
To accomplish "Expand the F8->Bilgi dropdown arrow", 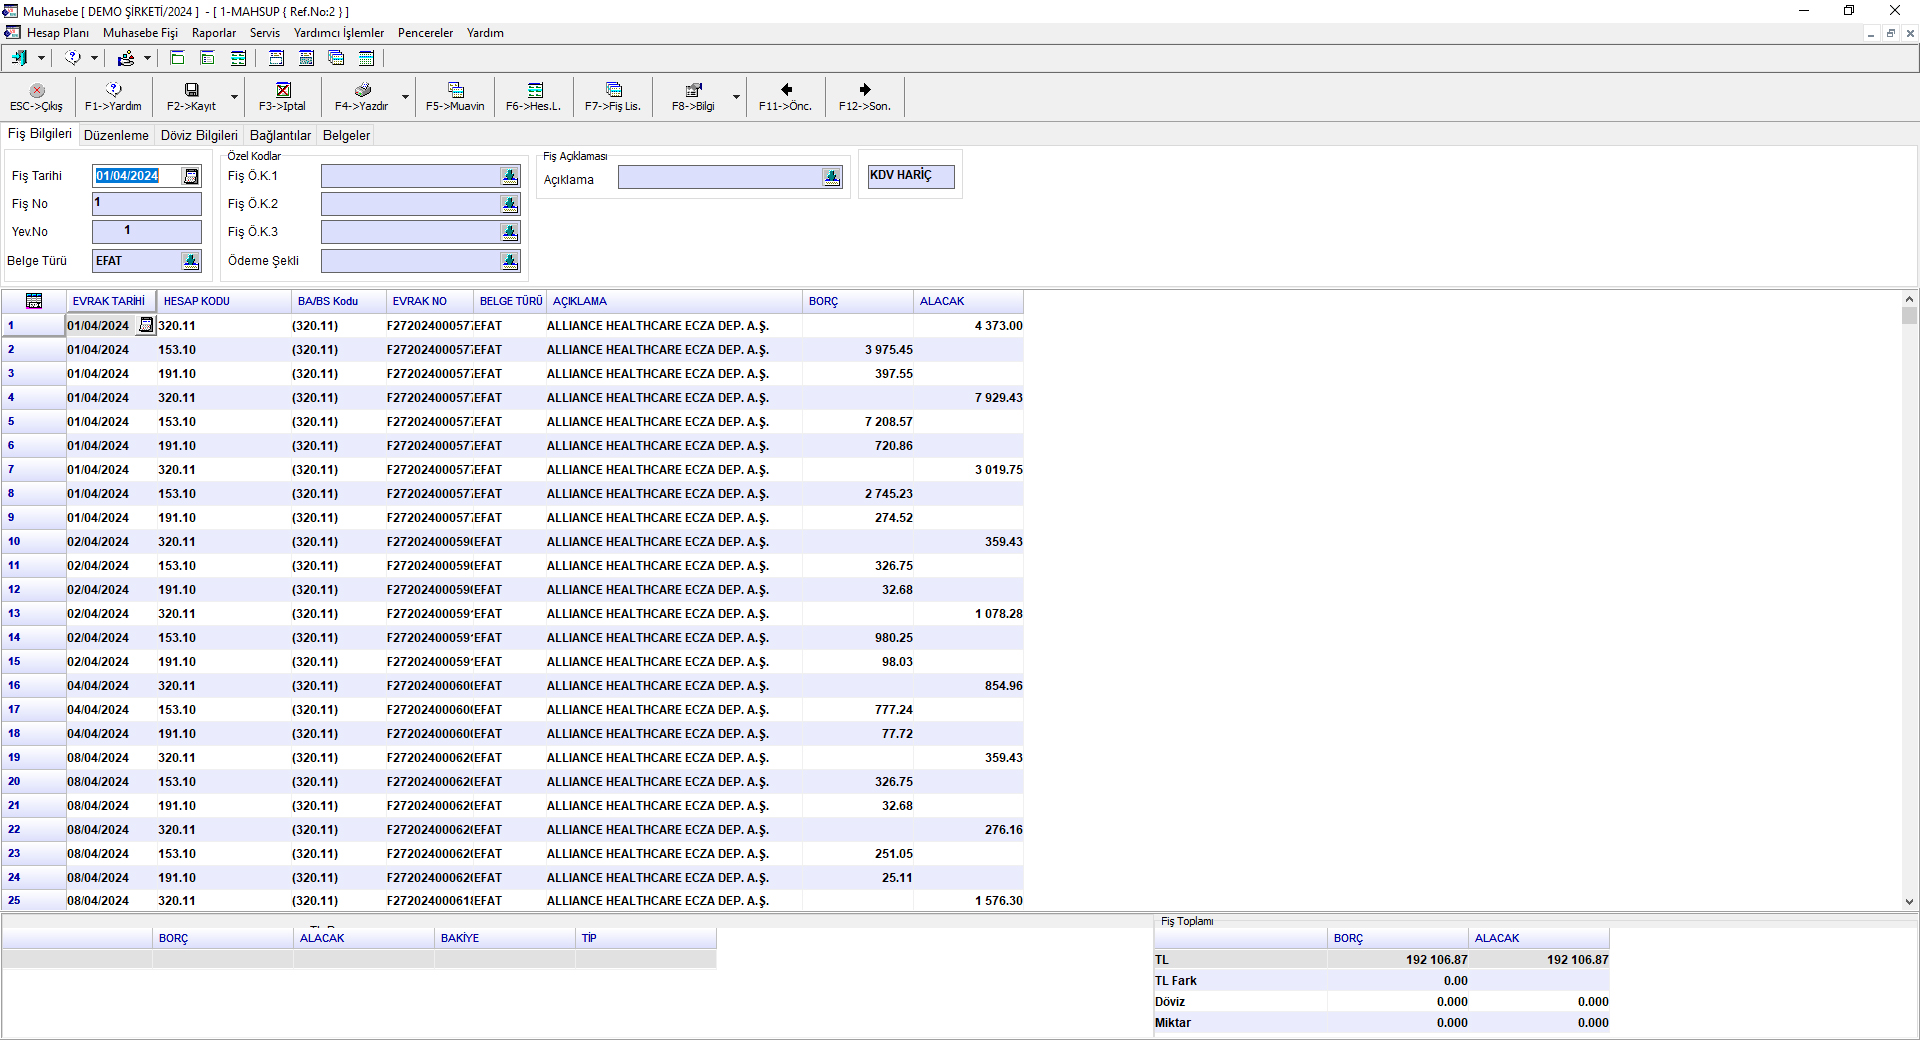I will click(x=736, y=98).
